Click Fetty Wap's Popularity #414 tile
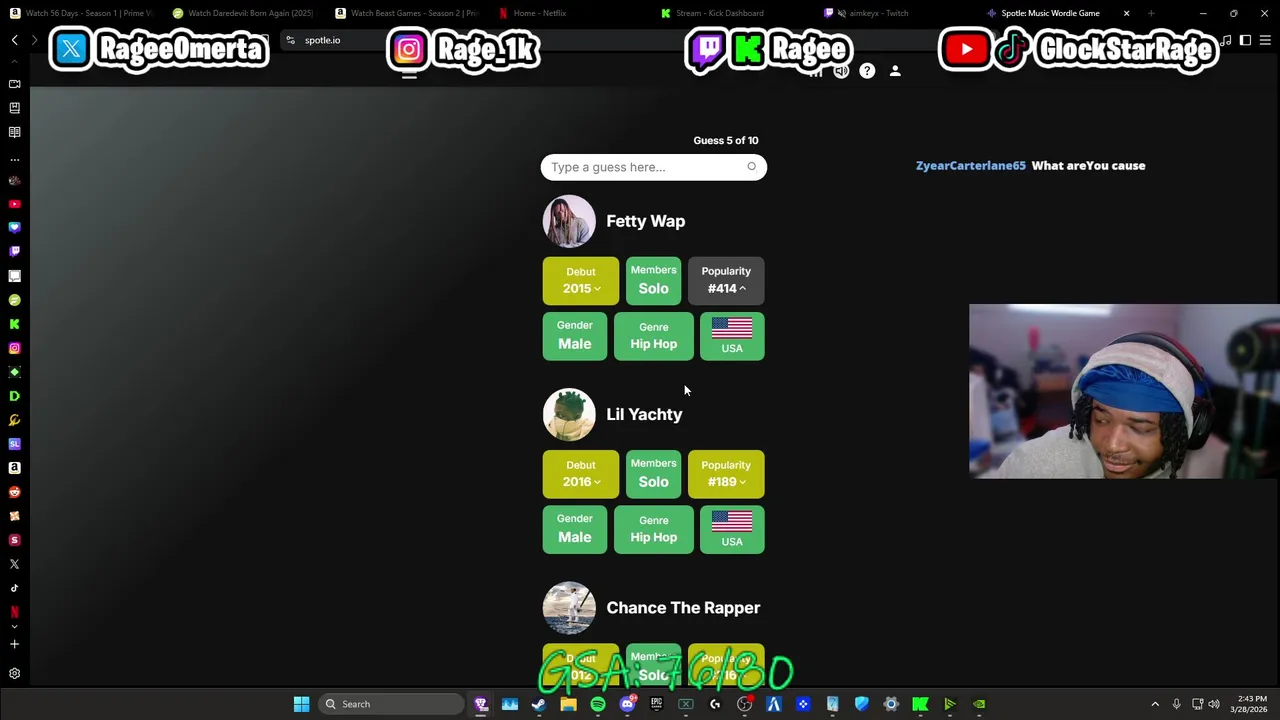 tap(726, 280)
